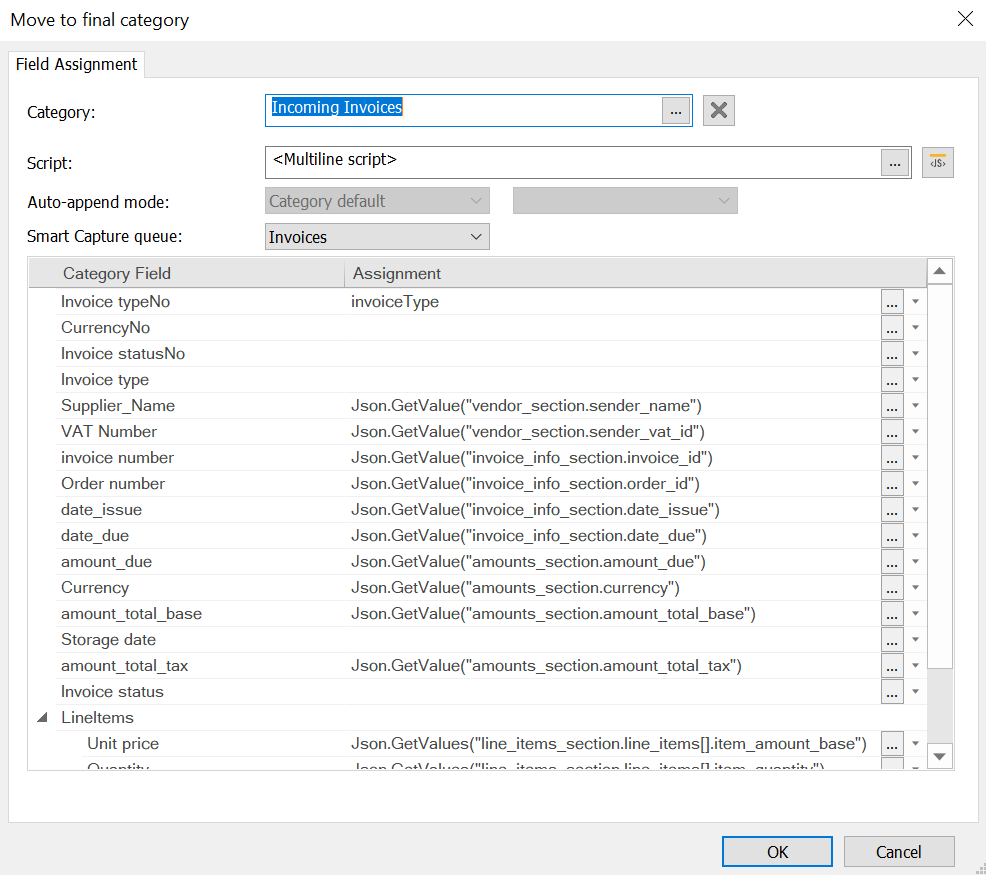
Task: Select the item_amount_base Json.GetValues assignment
Action: (x=609, y=744)
